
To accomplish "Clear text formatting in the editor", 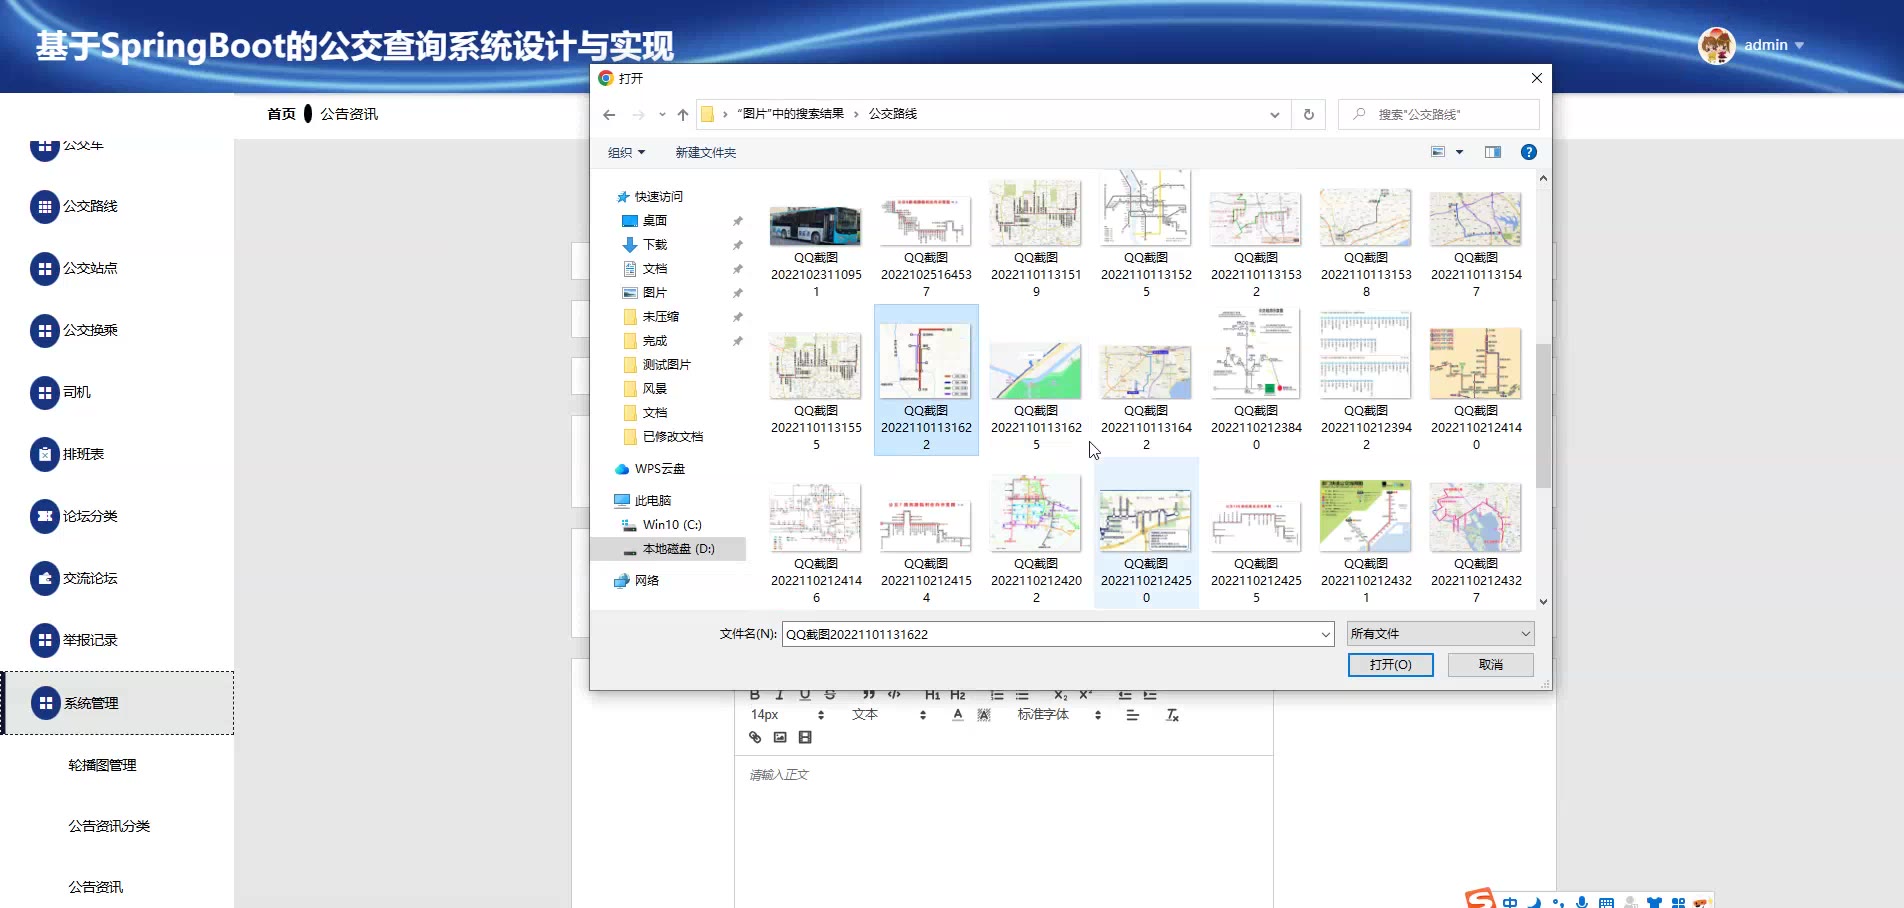I will [x=1173, y=715].
